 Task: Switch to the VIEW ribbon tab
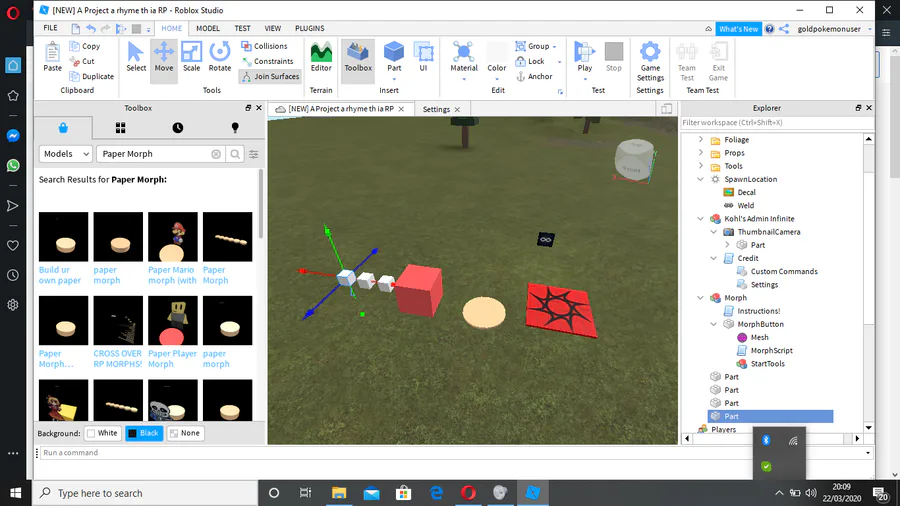tap(273, 28)
